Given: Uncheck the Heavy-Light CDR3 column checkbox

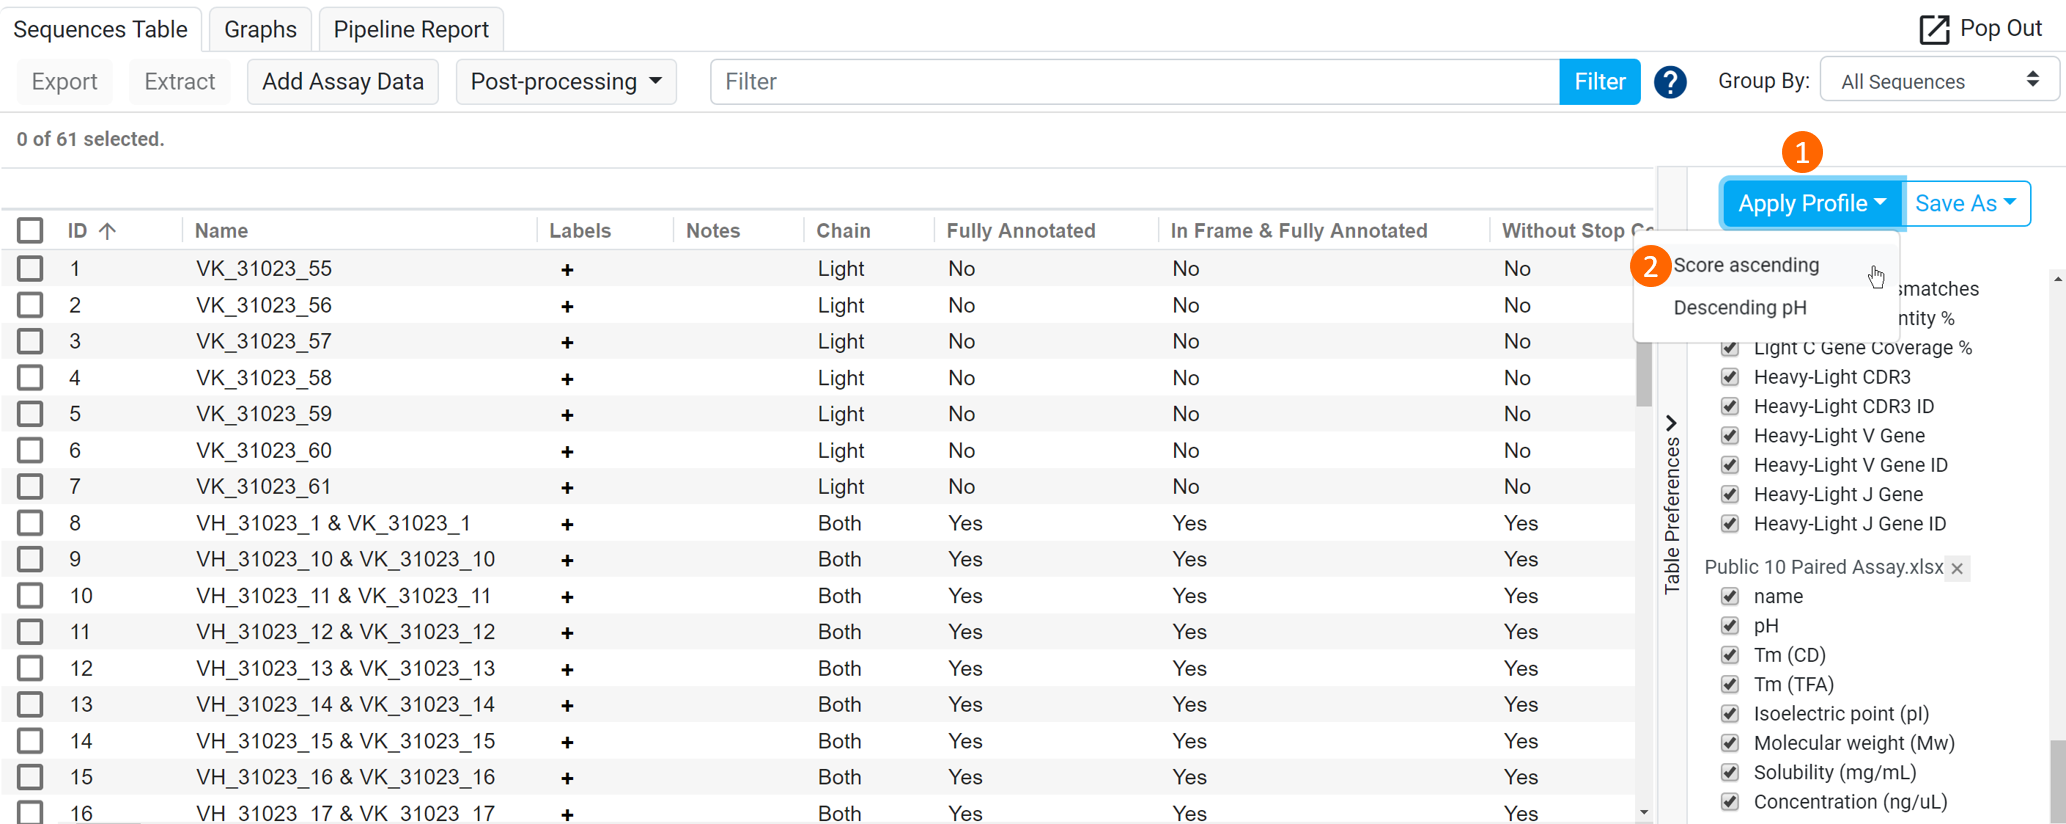Looking at the screenshot, I should pyautogui.click(x=1729, y=377).
